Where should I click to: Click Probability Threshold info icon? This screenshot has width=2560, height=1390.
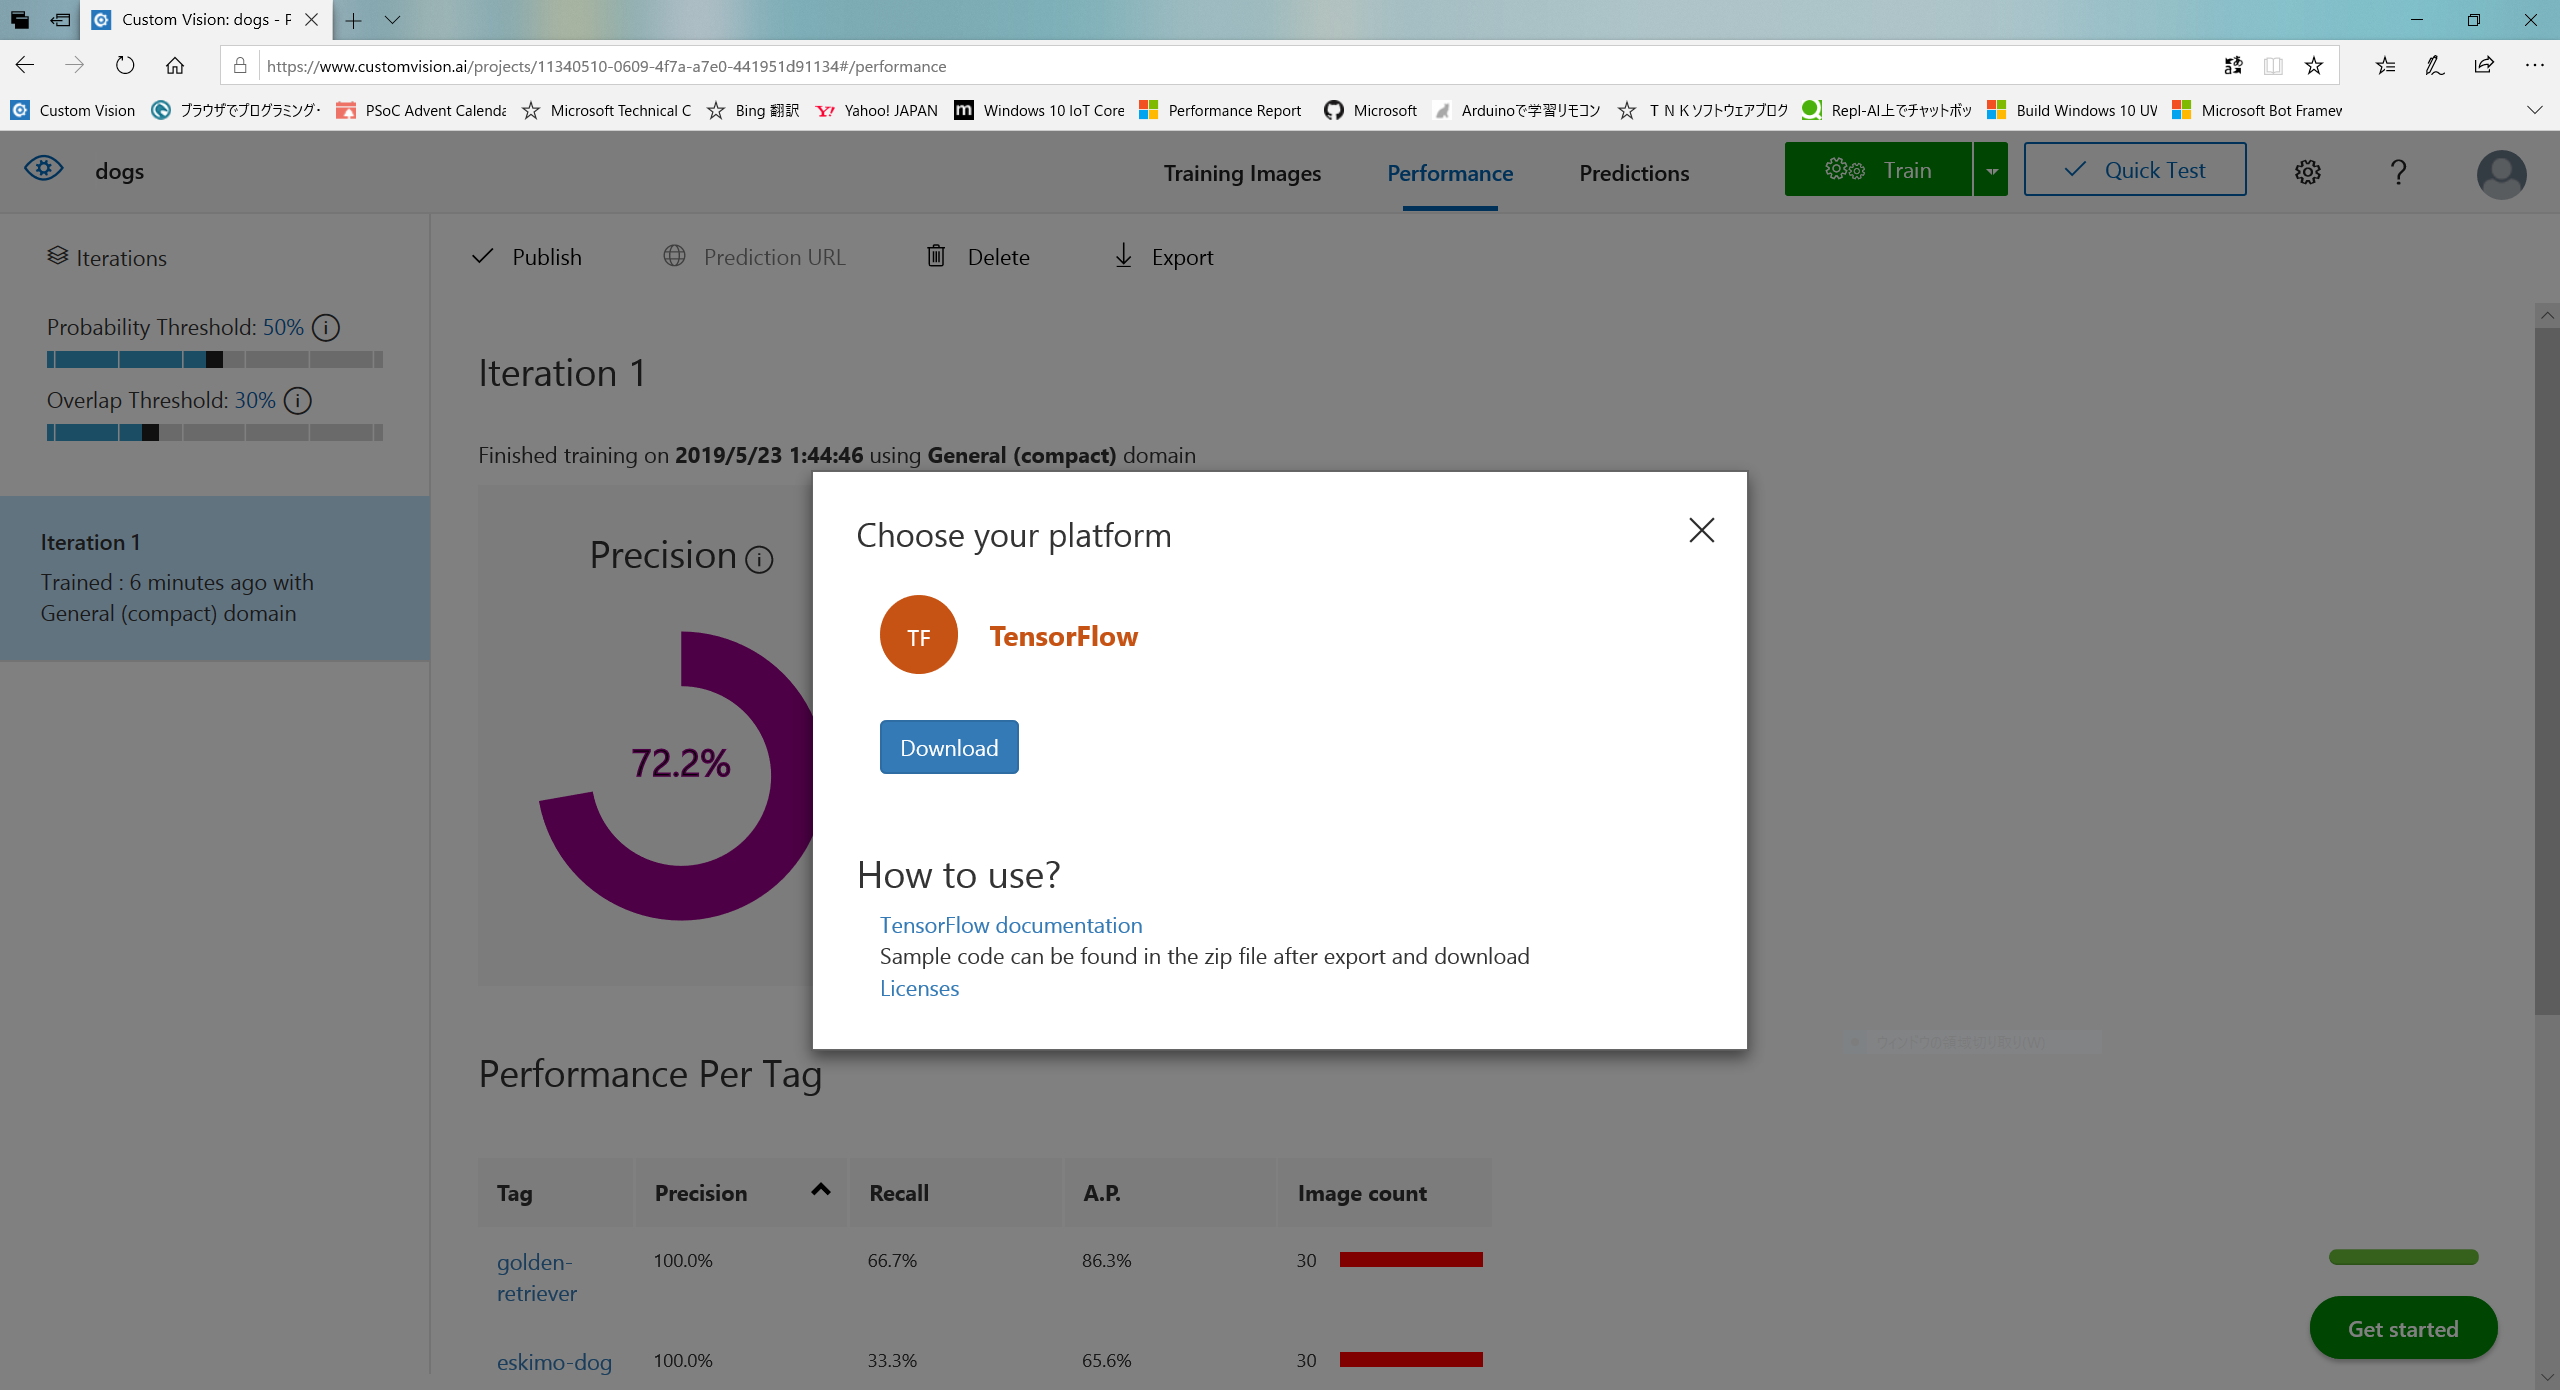(x=326, y=328)
